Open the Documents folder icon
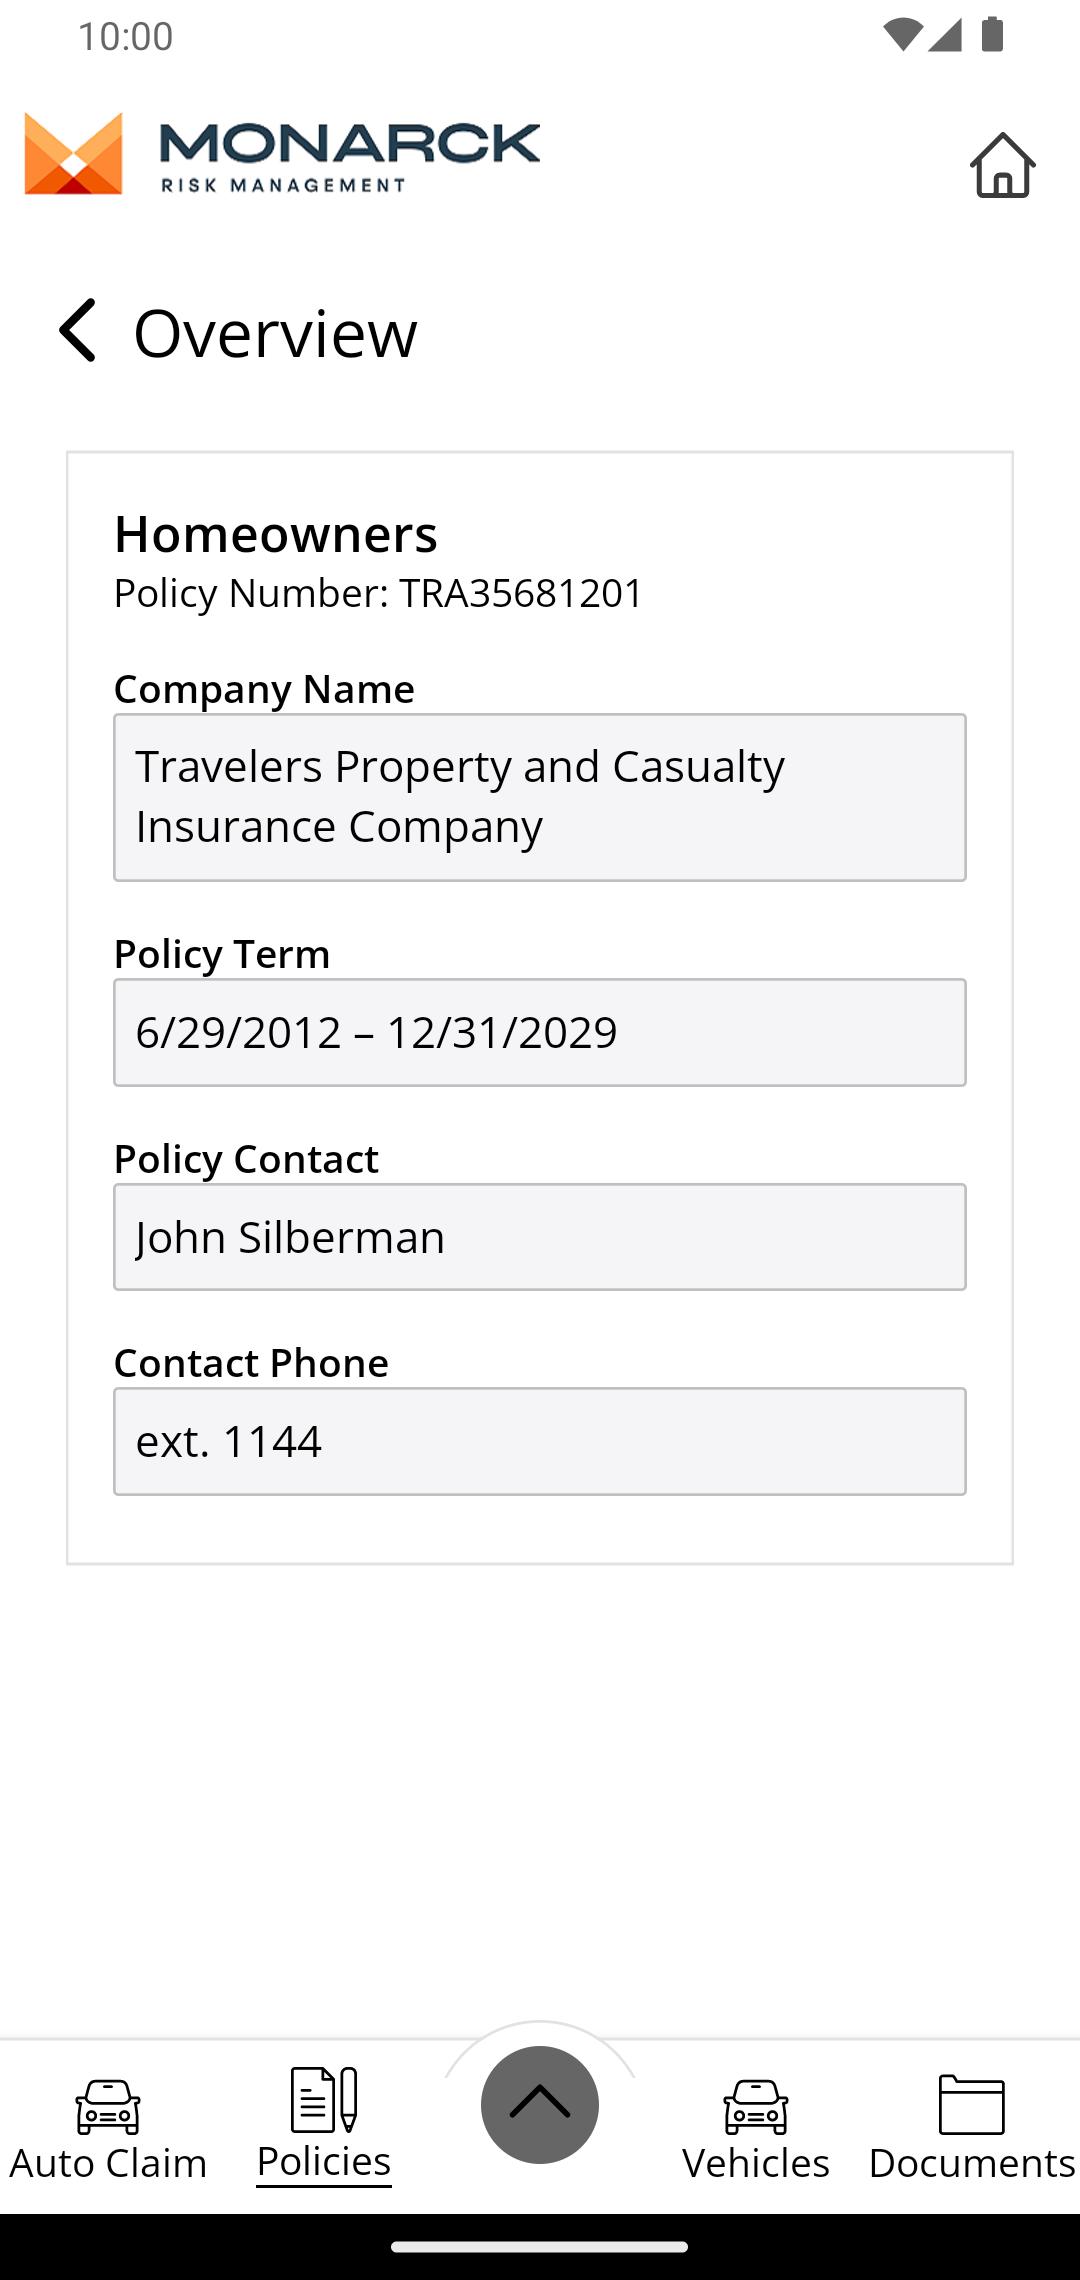The height and width of the screenshot is (2280, 1080). coord(971,2104)
